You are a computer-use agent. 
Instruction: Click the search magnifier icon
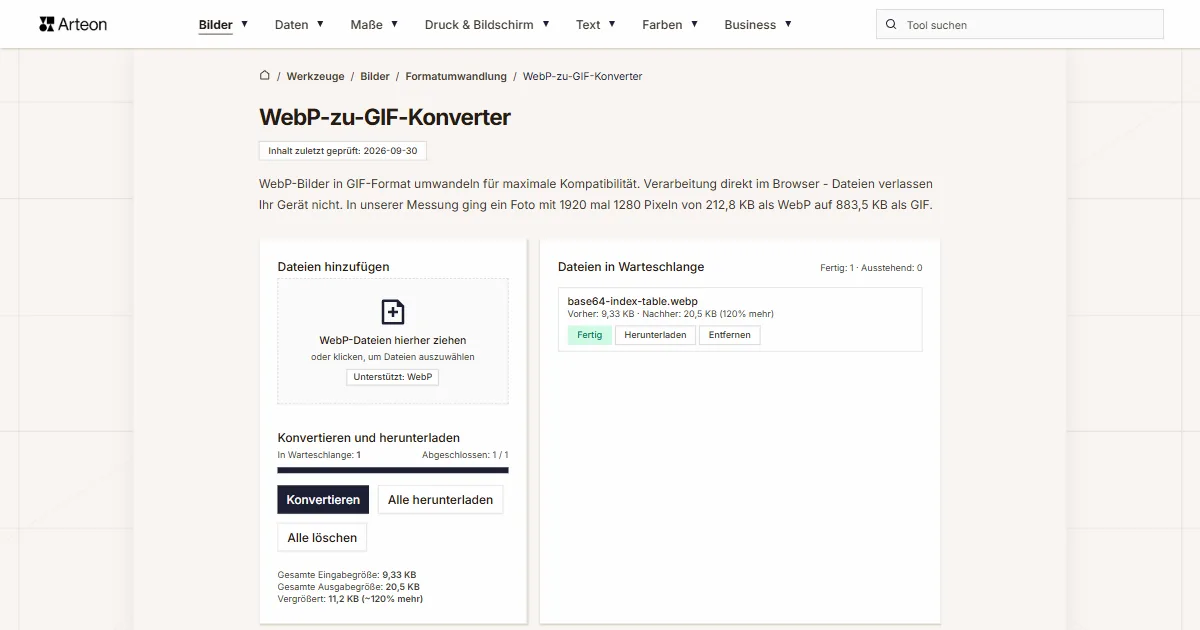[x=891, y=25]
